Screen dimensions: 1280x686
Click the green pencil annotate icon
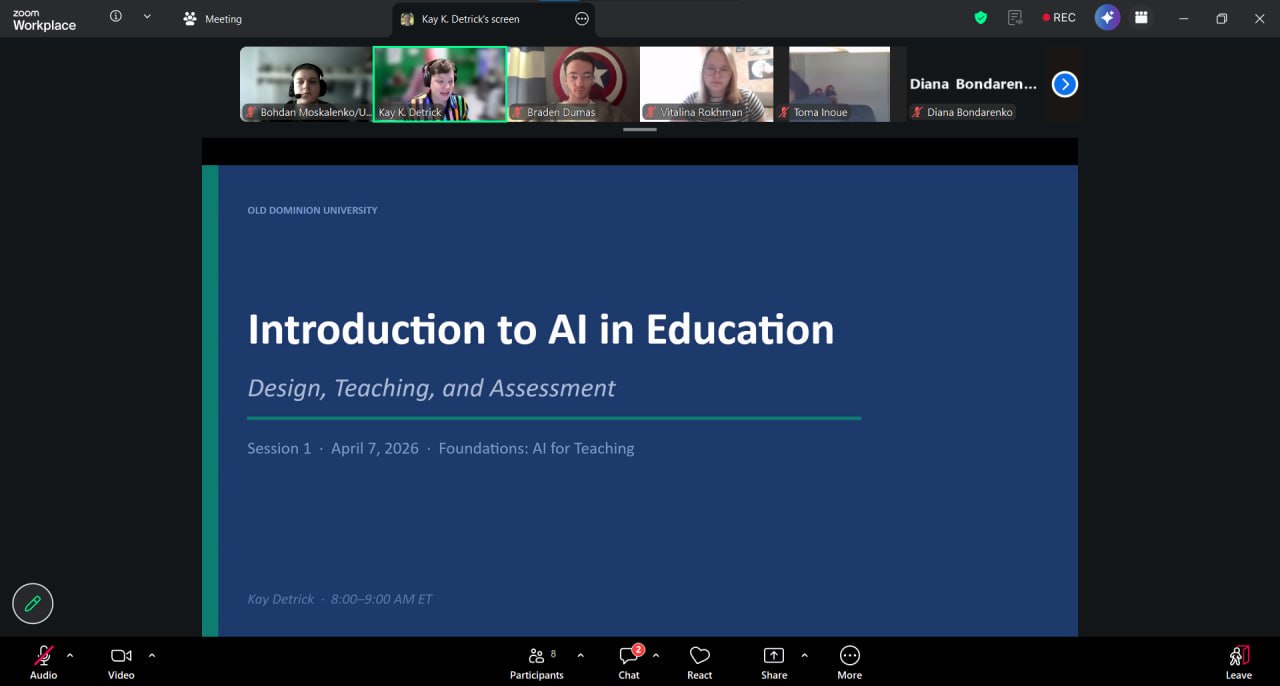pos(33,603)
